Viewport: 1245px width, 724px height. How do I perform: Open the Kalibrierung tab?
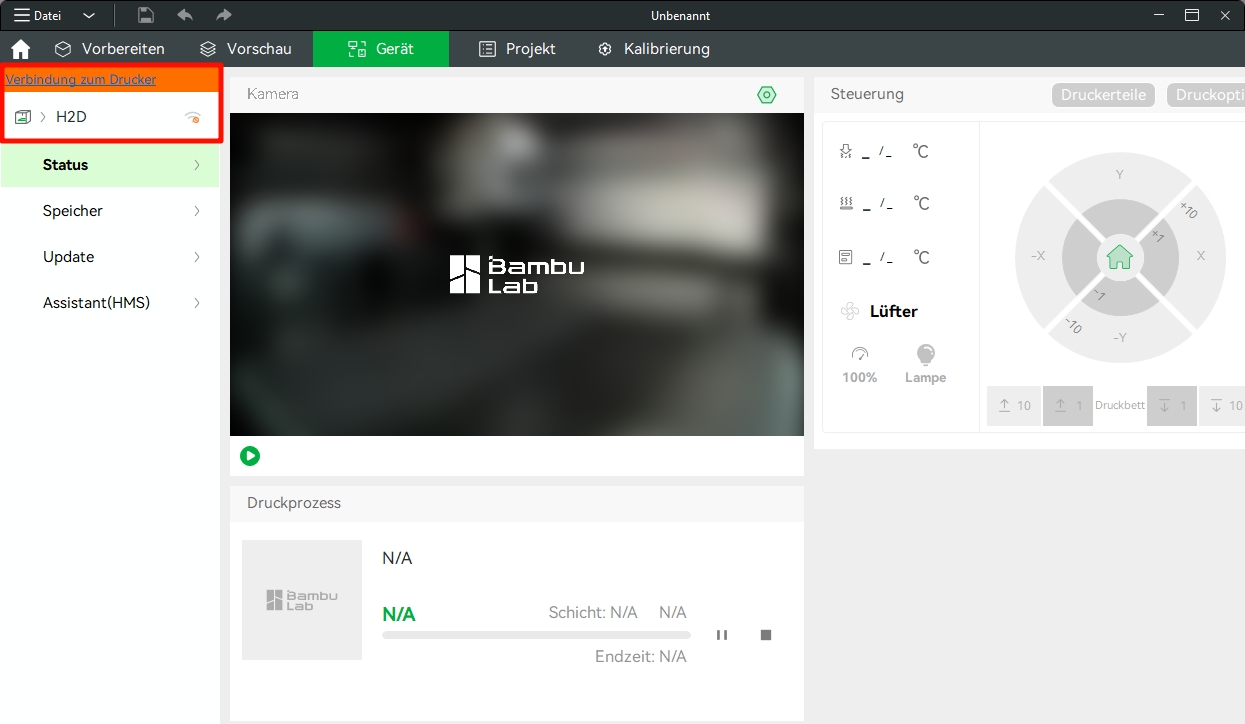tap(653, 48)
